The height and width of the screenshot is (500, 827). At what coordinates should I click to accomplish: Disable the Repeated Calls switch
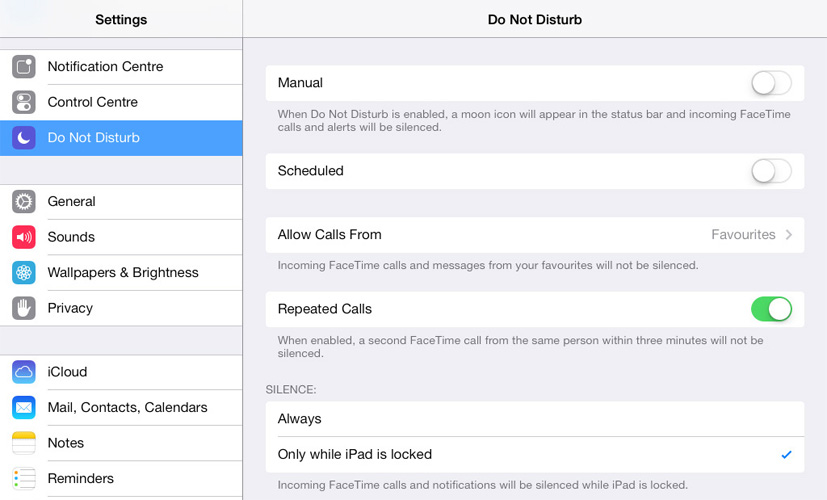click(771, 309)
